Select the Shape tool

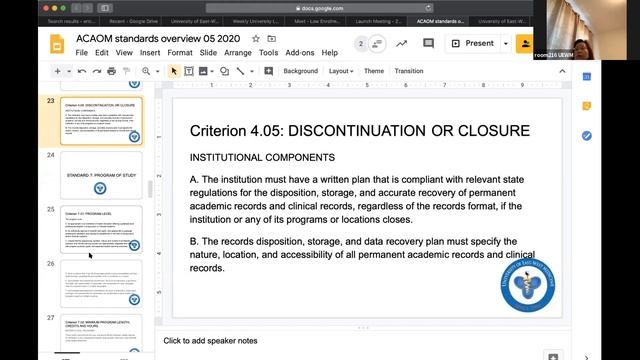coord(224,71)
